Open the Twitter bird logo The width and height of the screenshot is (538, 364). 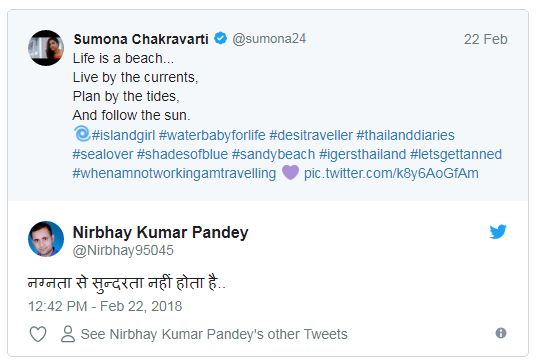pyautogui.click(x=498, y=232)
